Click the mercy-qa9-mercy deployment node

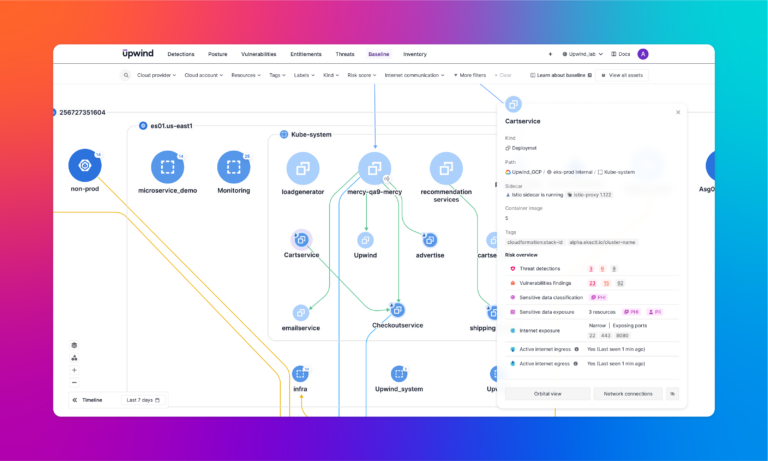point(375,169)
